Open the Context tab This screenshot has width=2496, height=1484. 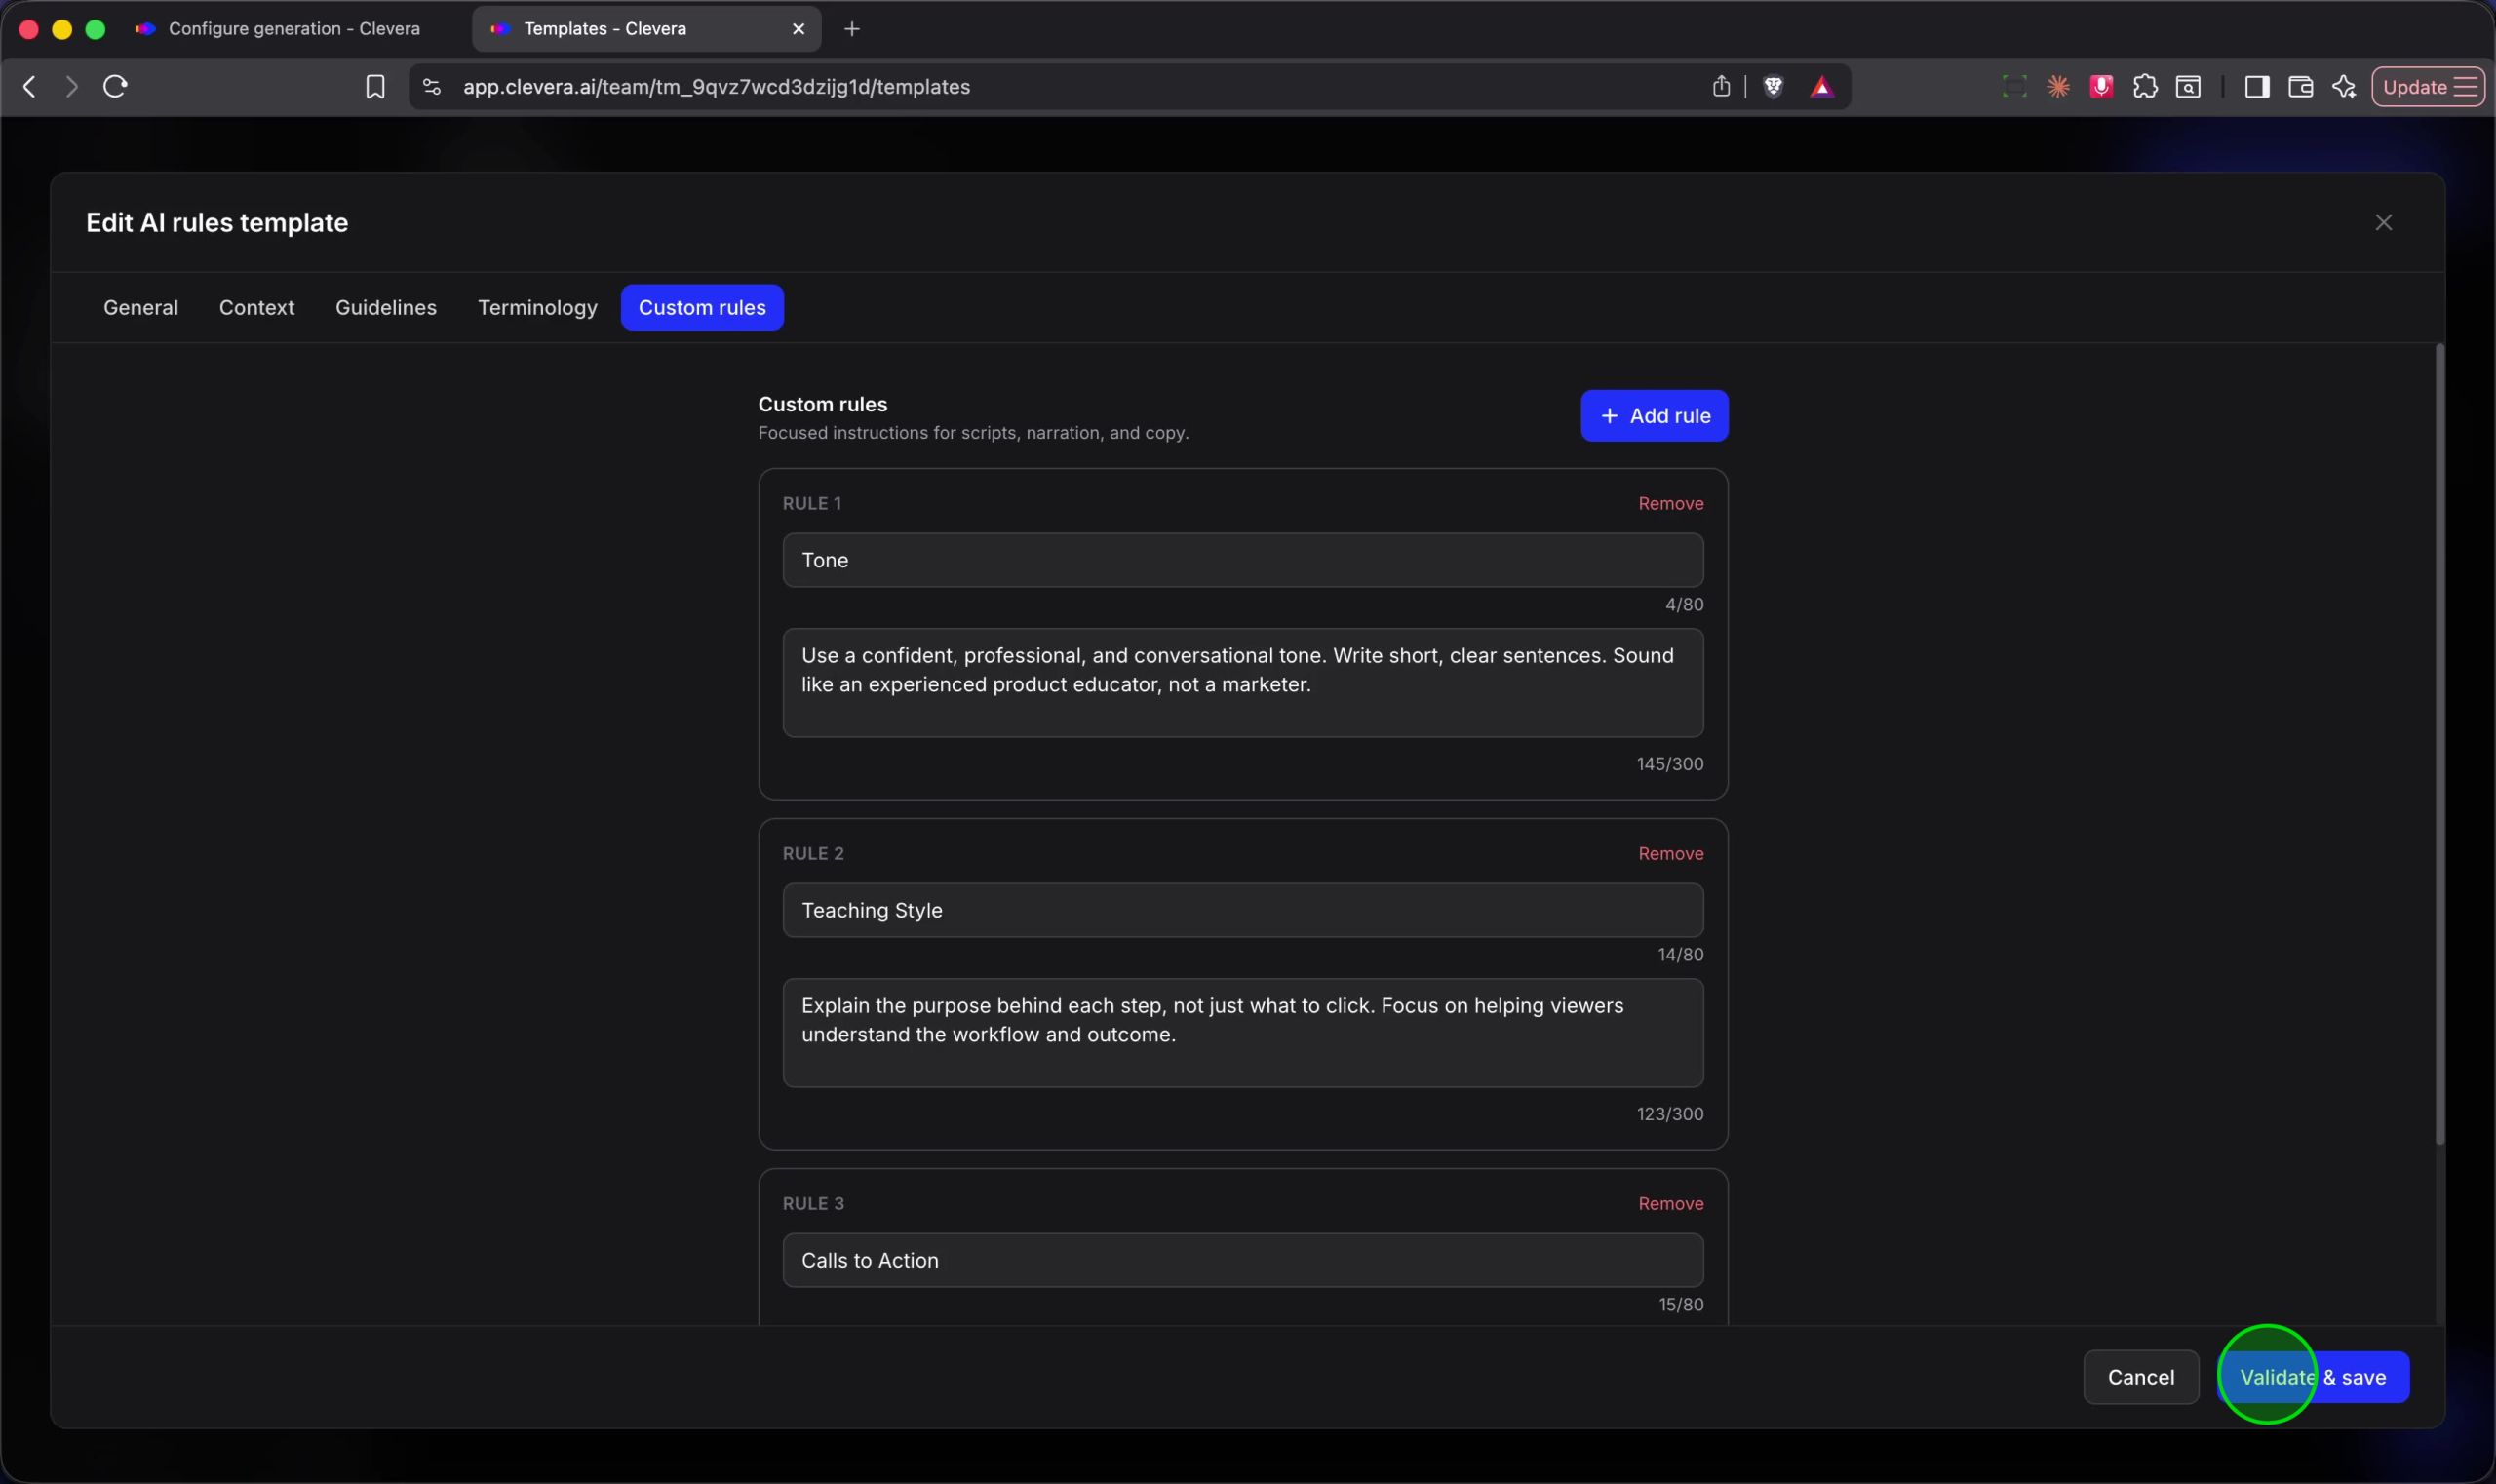pyautogui.click(x=257, y=308)
